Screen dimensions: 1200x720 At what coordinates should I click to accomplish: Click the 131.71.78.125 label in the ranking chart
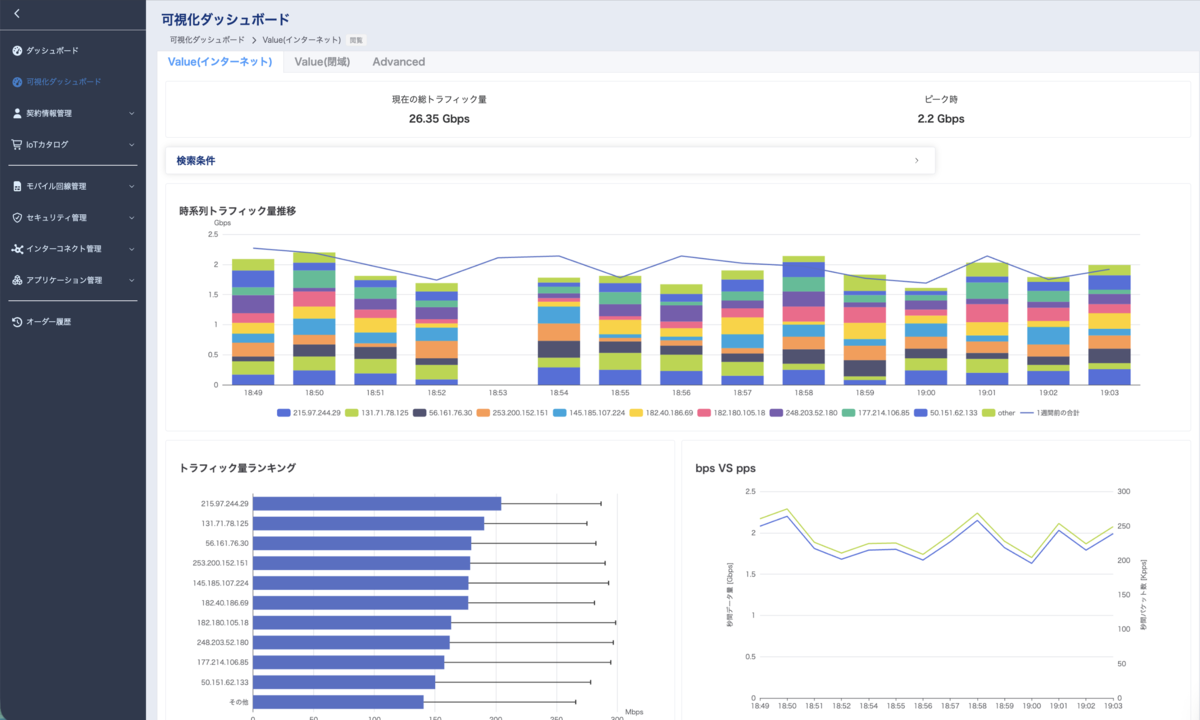click(225, 523)
